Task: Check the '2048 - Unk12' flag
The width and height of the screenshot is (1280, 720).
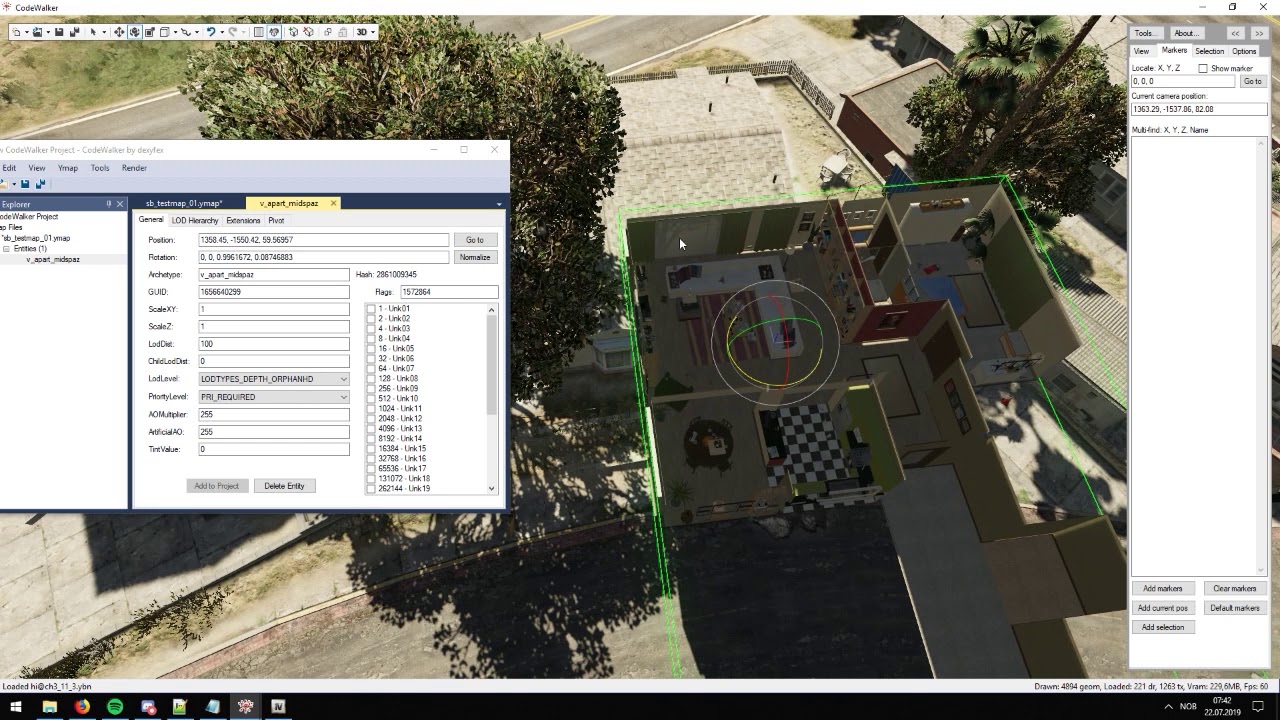Action: (x=371, y=419)
